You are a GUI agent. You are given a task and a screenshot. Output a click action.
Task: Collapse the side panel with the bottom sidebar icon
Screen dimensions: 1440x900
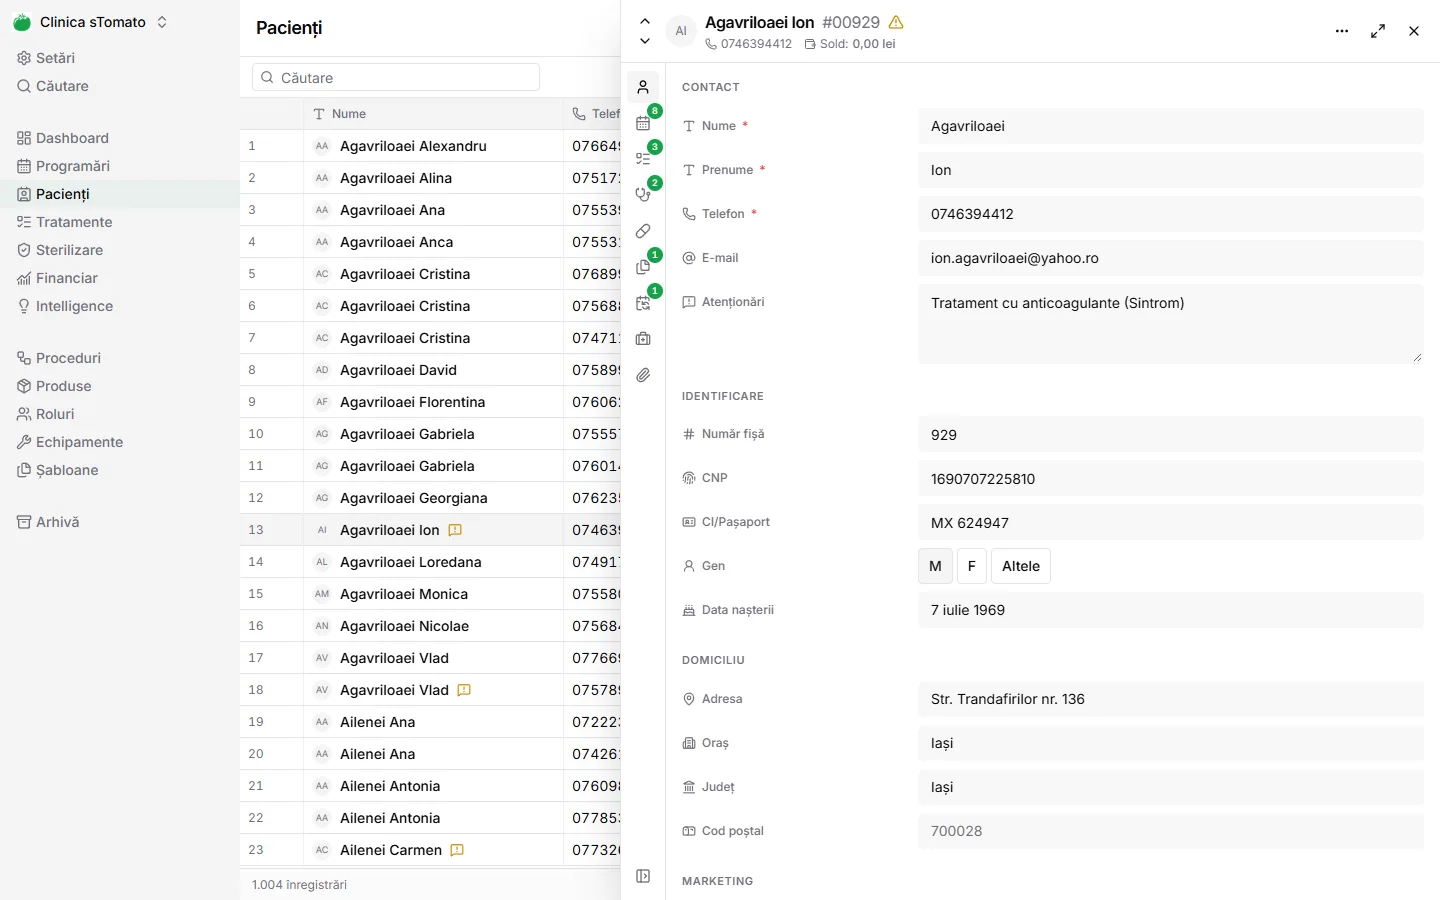(643, 876)
